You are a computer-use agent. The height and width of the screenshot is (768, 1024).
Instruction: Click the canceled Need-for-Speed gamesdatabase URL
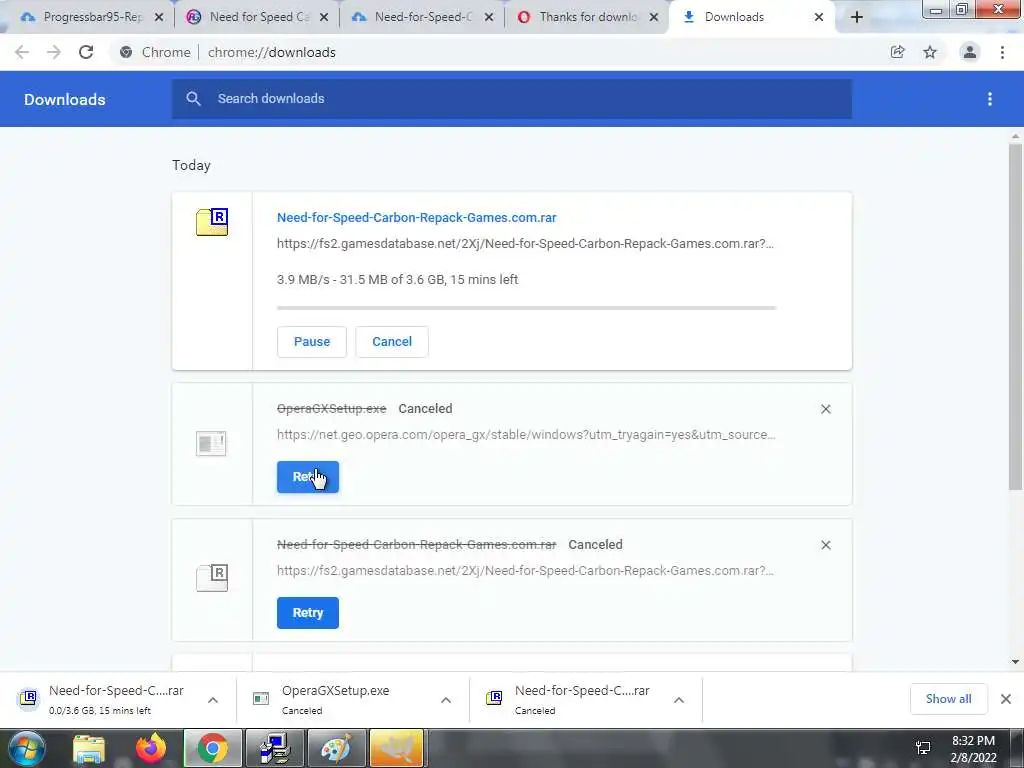[525, 570]
